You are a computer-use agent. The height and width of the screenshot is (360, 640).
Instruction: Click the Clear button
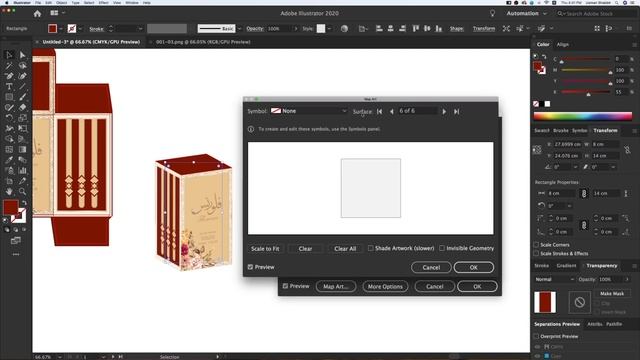(305, 249)
